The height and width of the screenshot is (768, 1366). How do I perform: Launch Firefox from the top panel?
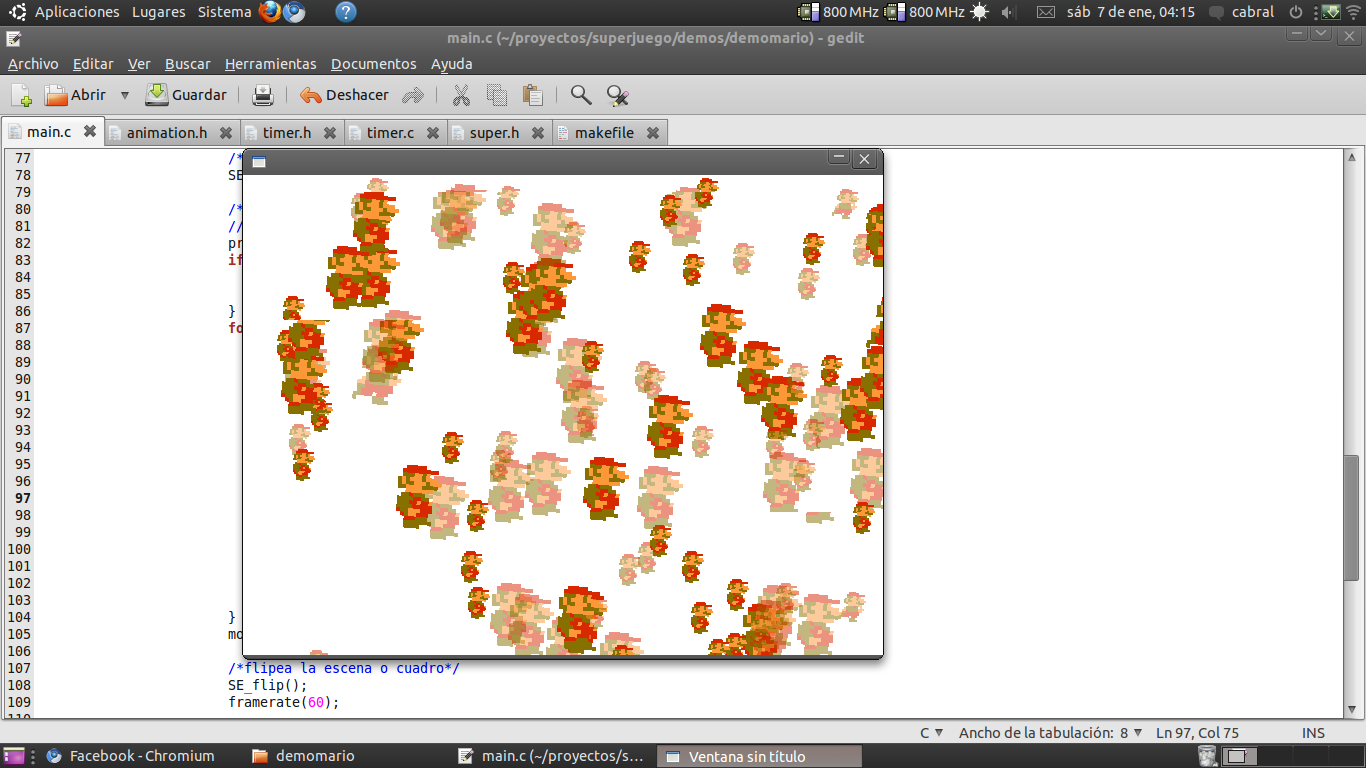pos(270,12)
